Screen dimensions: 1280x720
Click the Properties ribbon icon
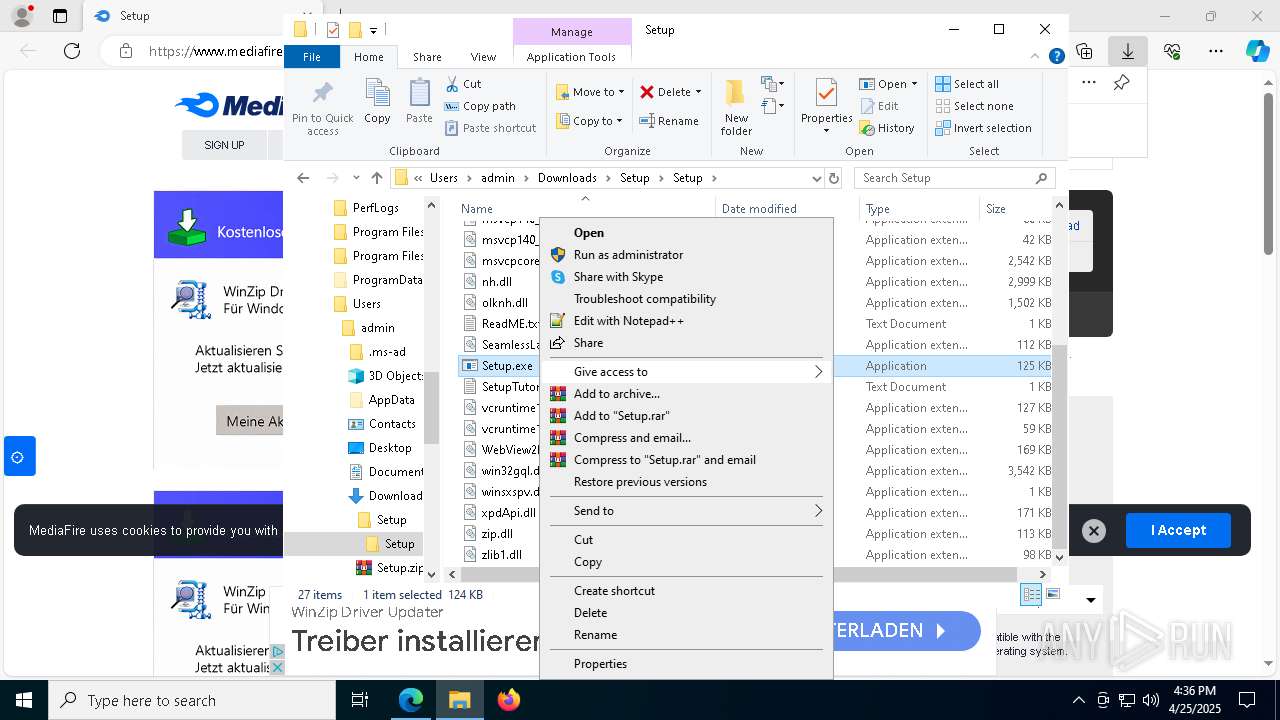tap(826, 108)
